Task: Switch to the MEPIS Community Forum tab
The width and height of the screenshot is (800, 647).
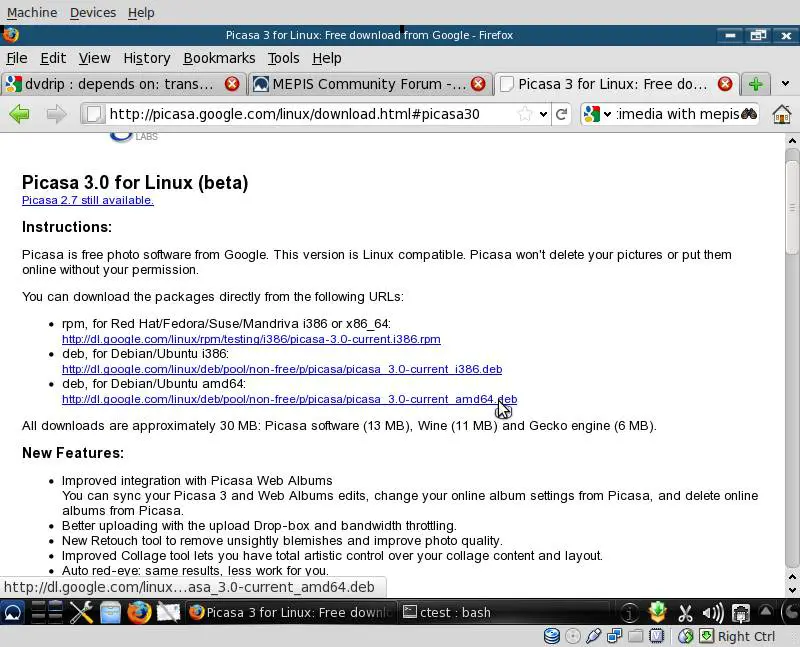Action: click(369, 84)
